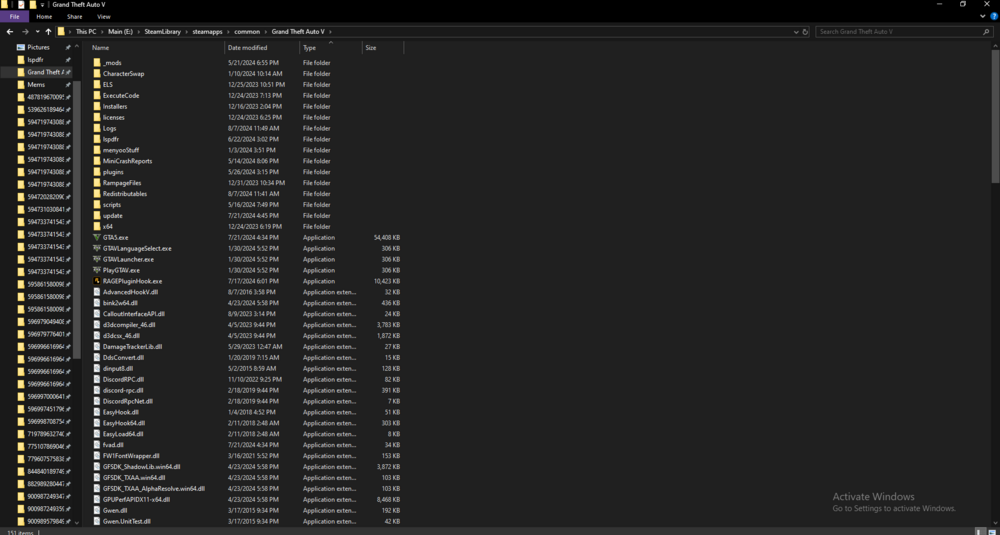Select the bink2w64.dll file name

121,302
